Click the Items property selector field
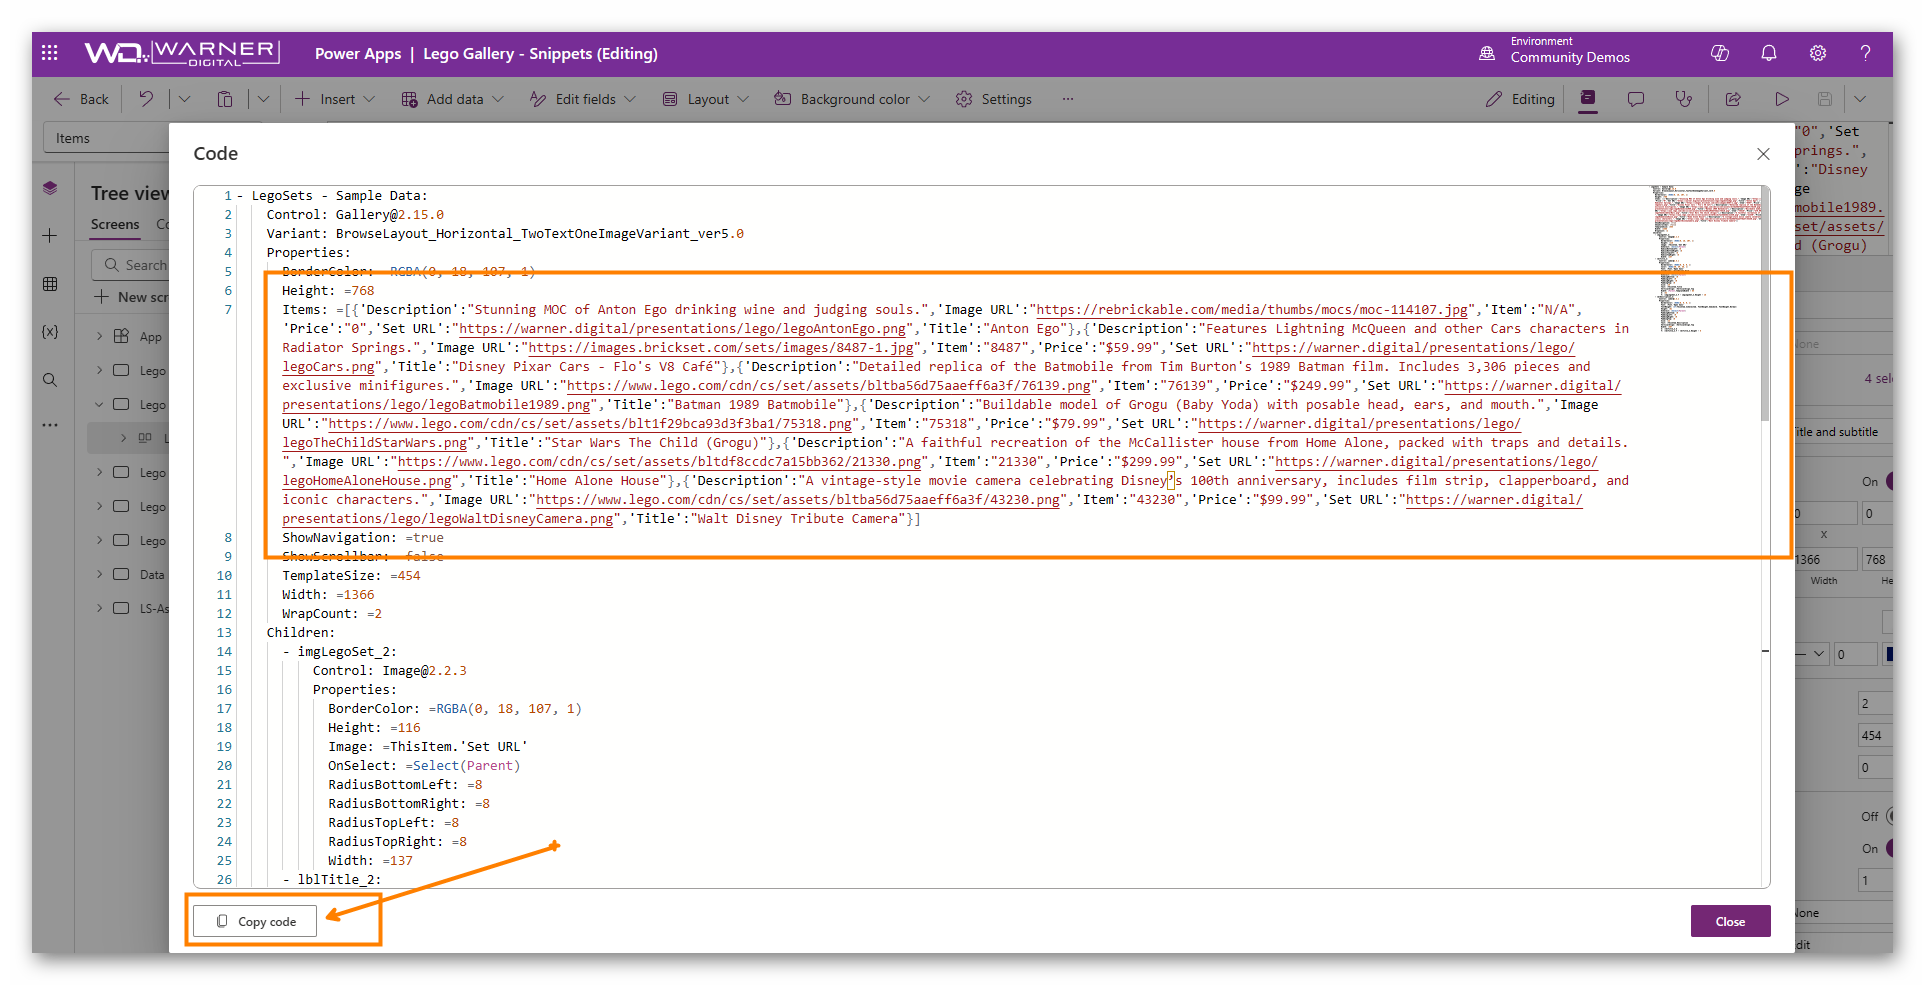Viewport: 1925px width, 985px height. click(107, 138)
